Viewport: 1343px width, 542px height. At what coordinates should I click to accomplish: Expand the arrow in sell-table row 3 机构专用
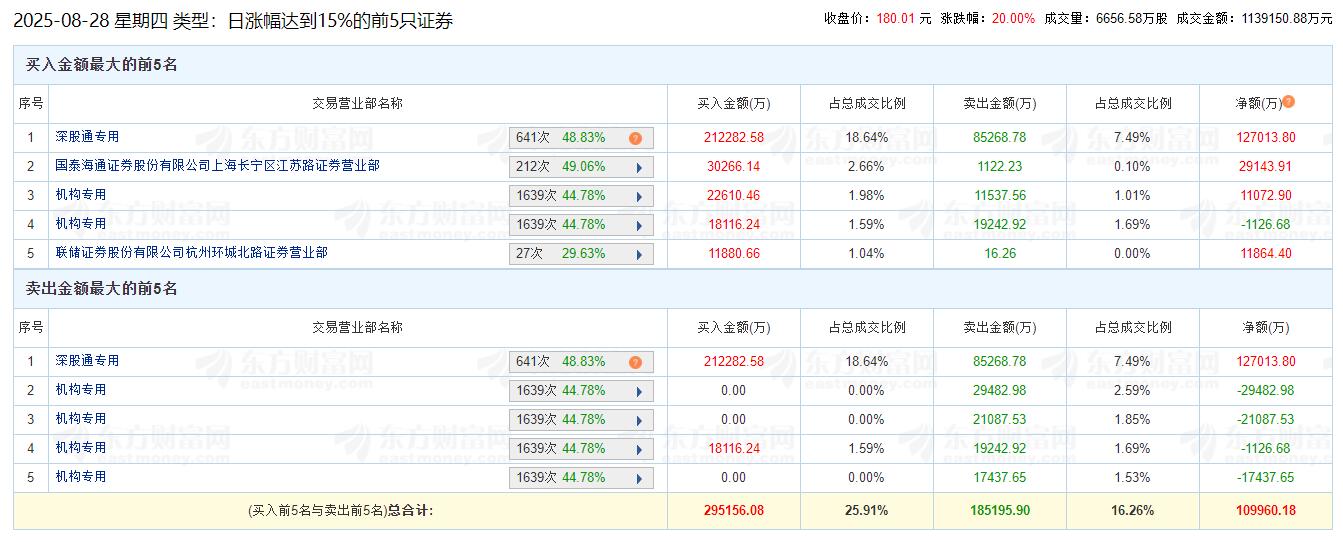click(638, 421)
